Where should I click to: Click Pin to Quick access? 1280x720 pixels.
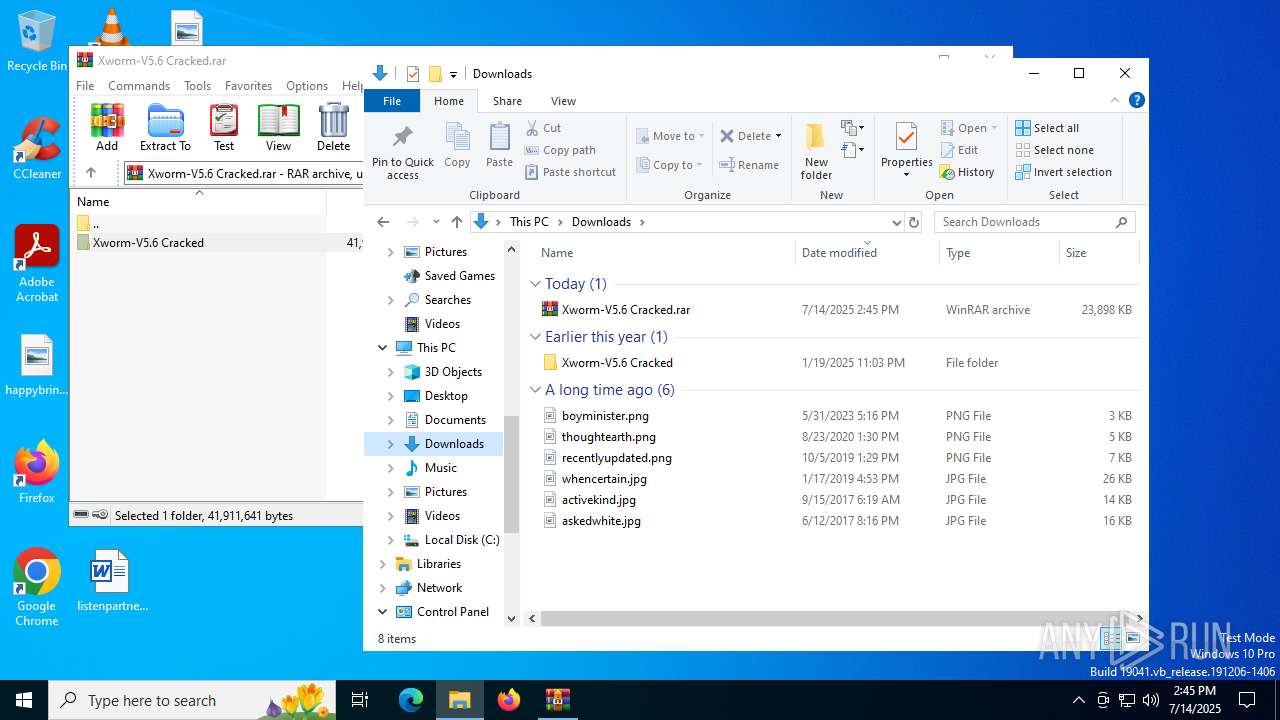point(403,151)
